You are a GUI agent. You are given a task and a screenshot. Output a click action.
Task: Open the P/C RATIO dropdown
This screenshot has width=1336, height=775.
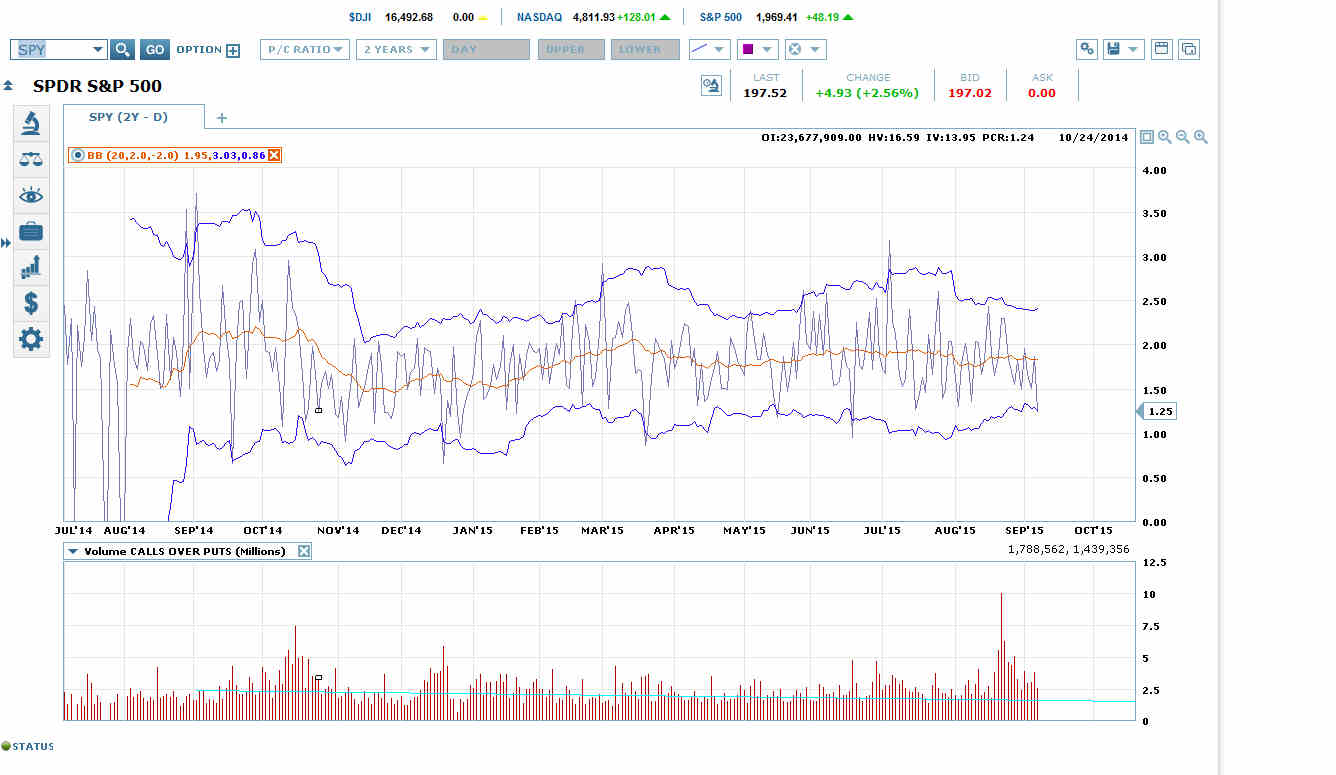click(305, 50)
